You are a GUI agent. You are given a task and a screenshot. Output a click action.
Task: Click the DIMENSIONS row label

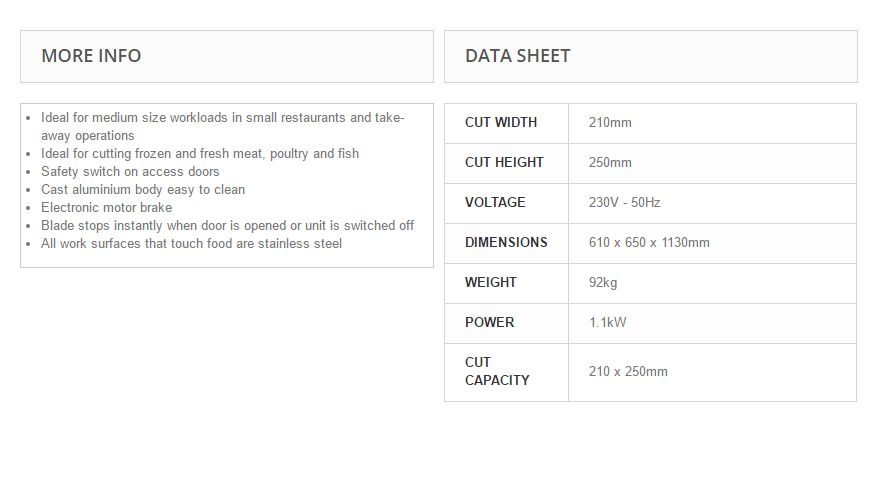(506, 243)
